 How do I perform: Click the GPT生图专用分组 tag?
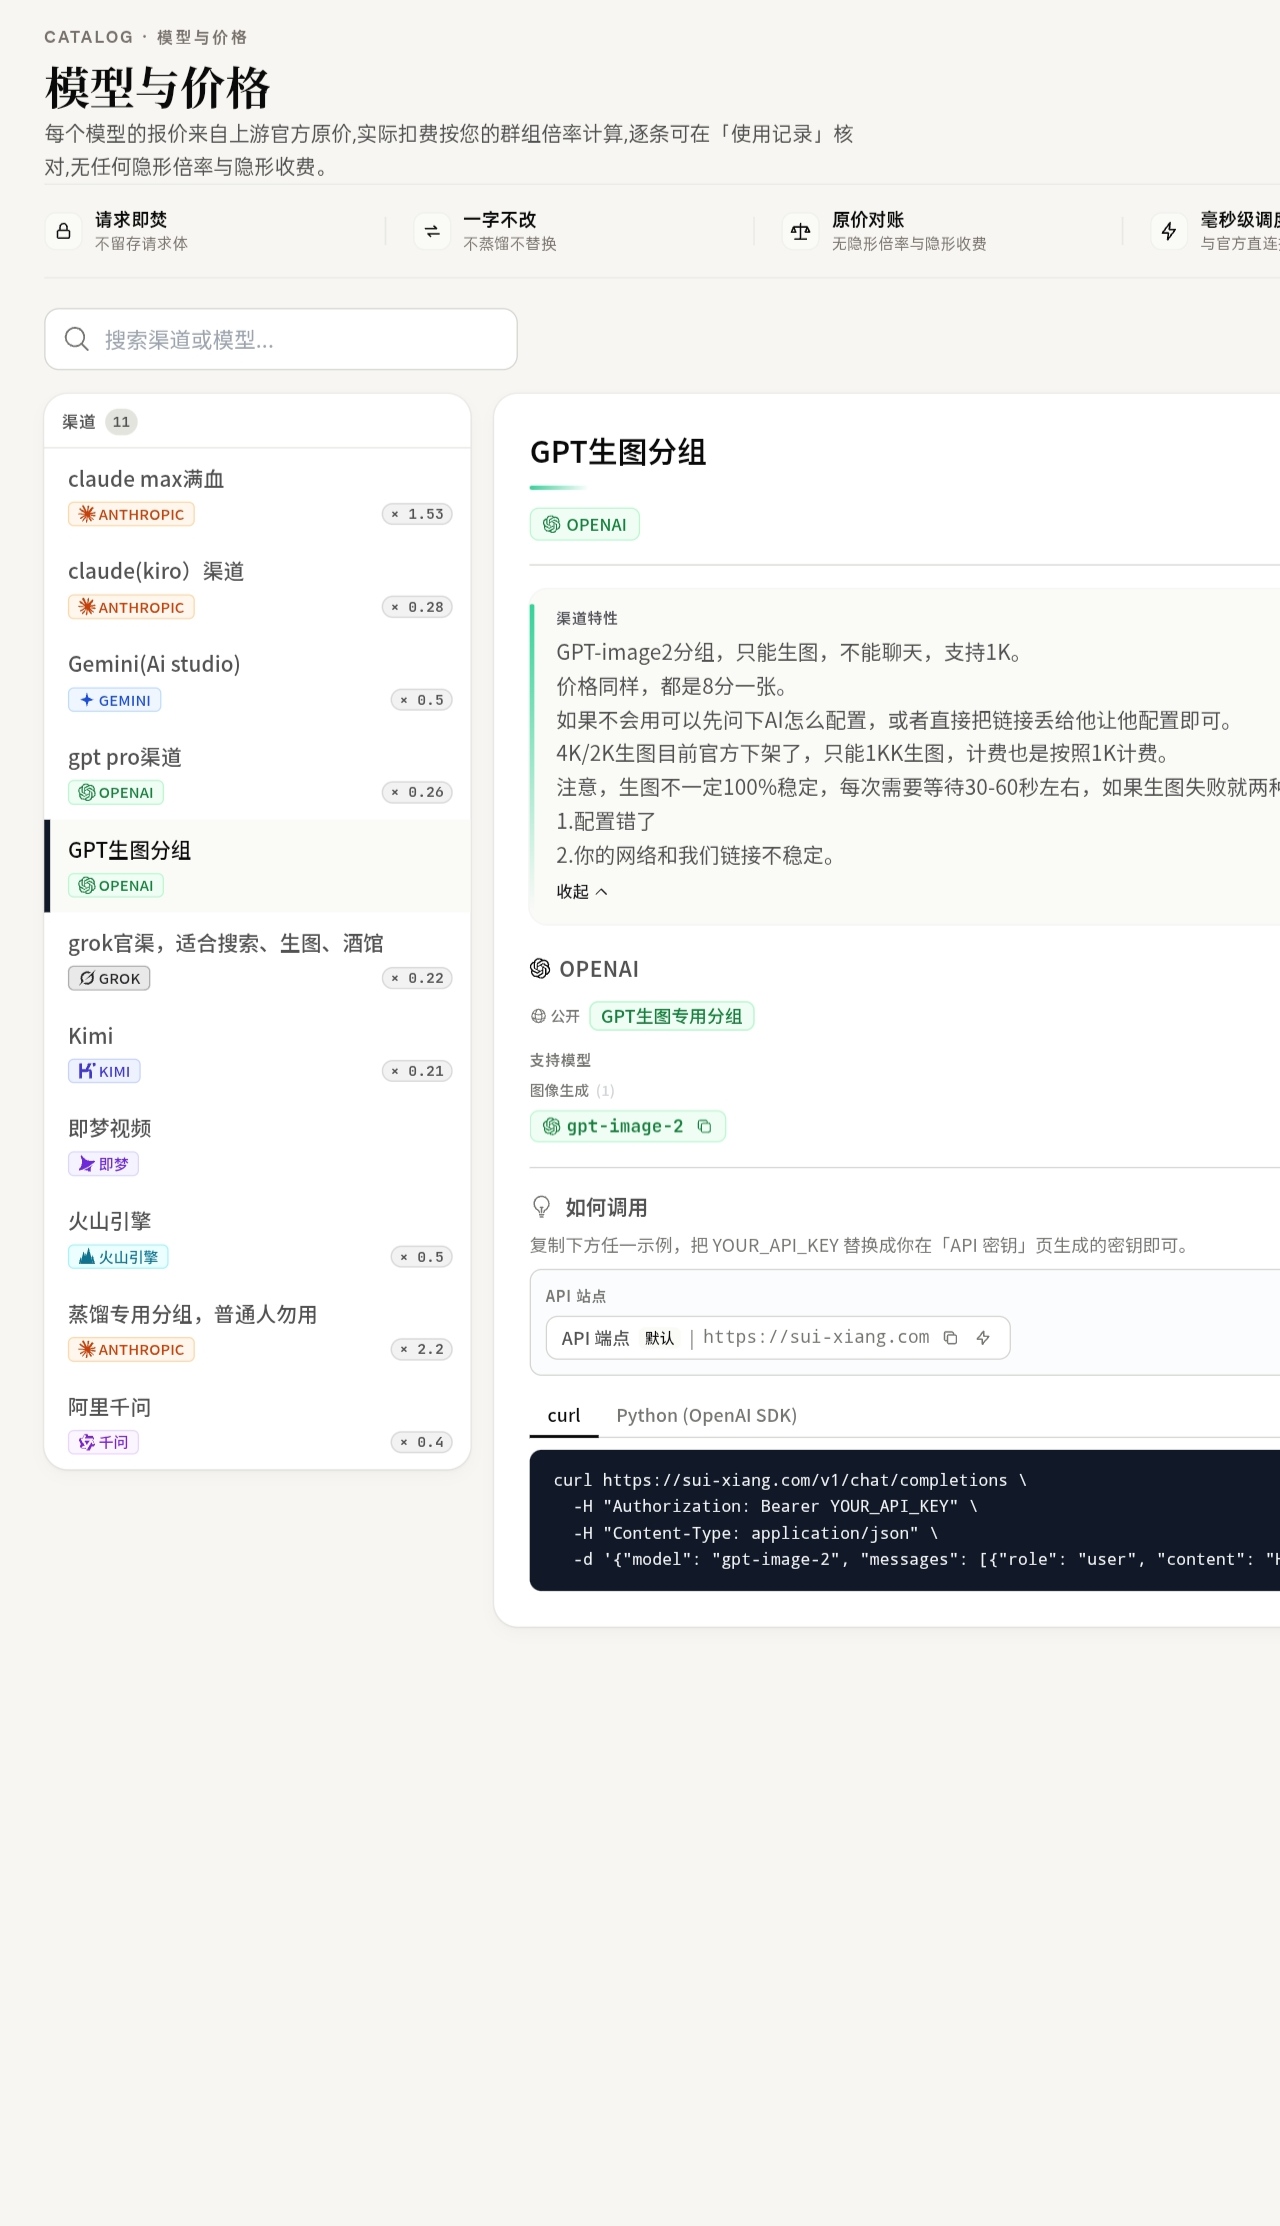(671, 1016)
